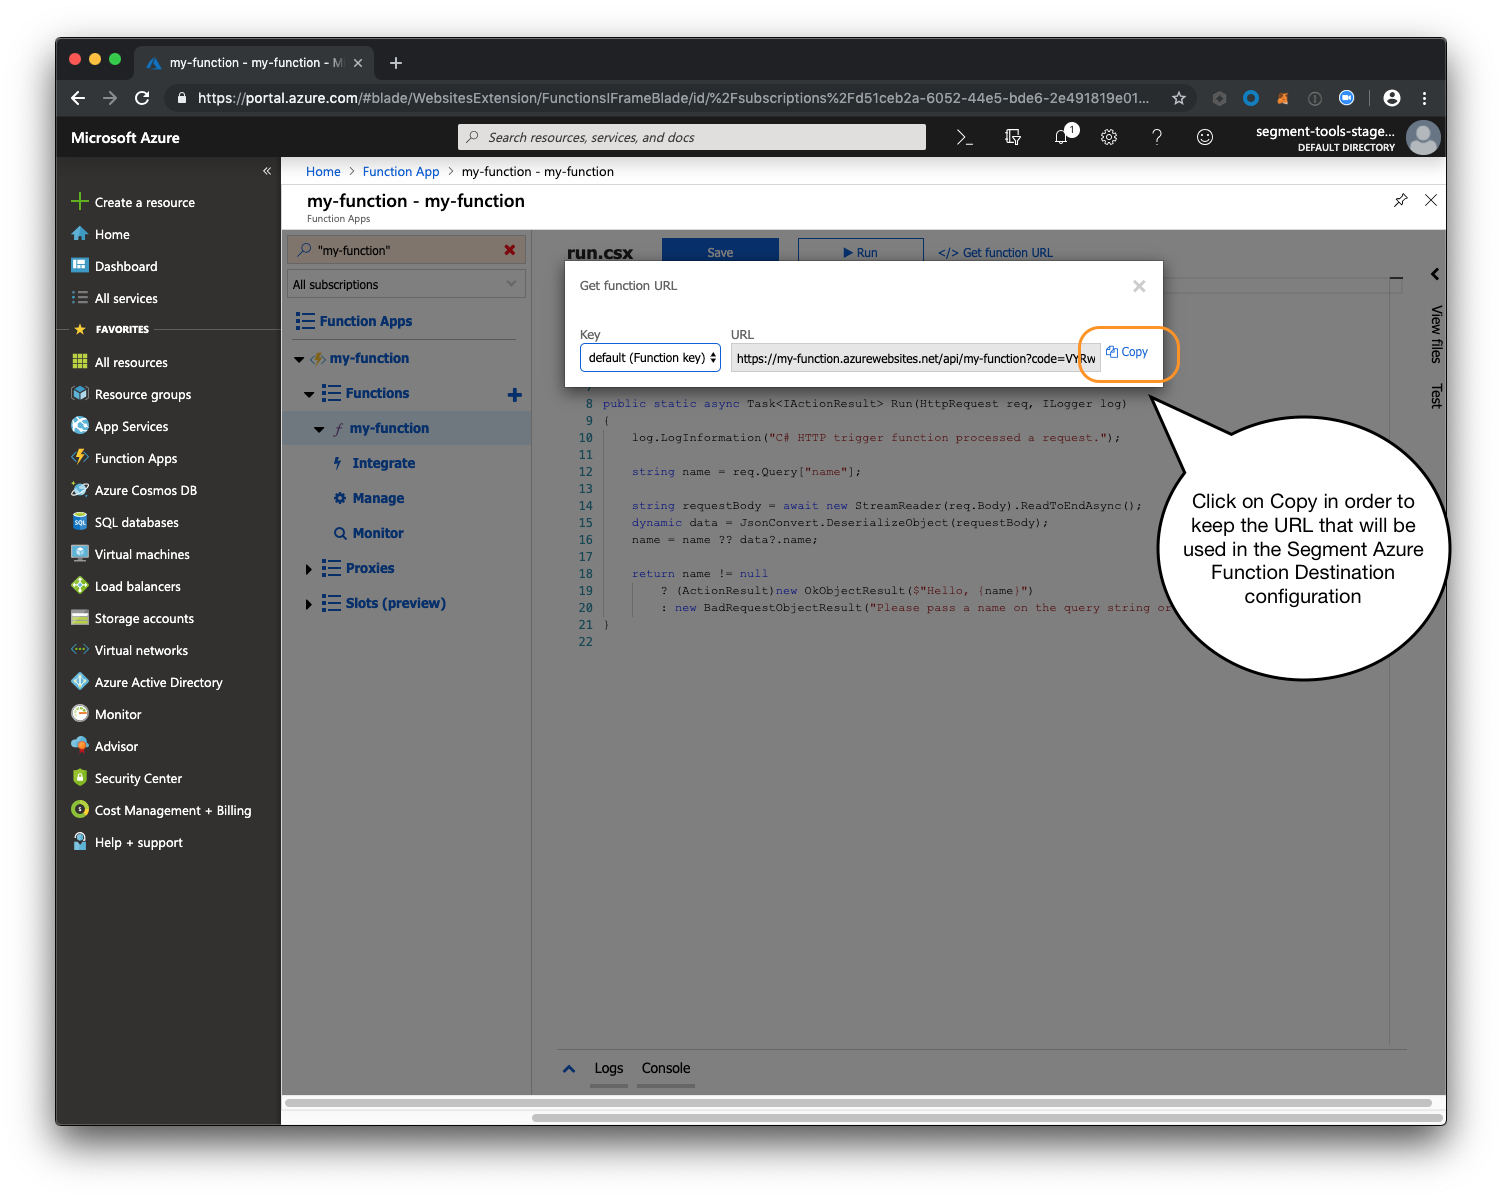Send feedback with the smiley icon

coord(1205,137)
